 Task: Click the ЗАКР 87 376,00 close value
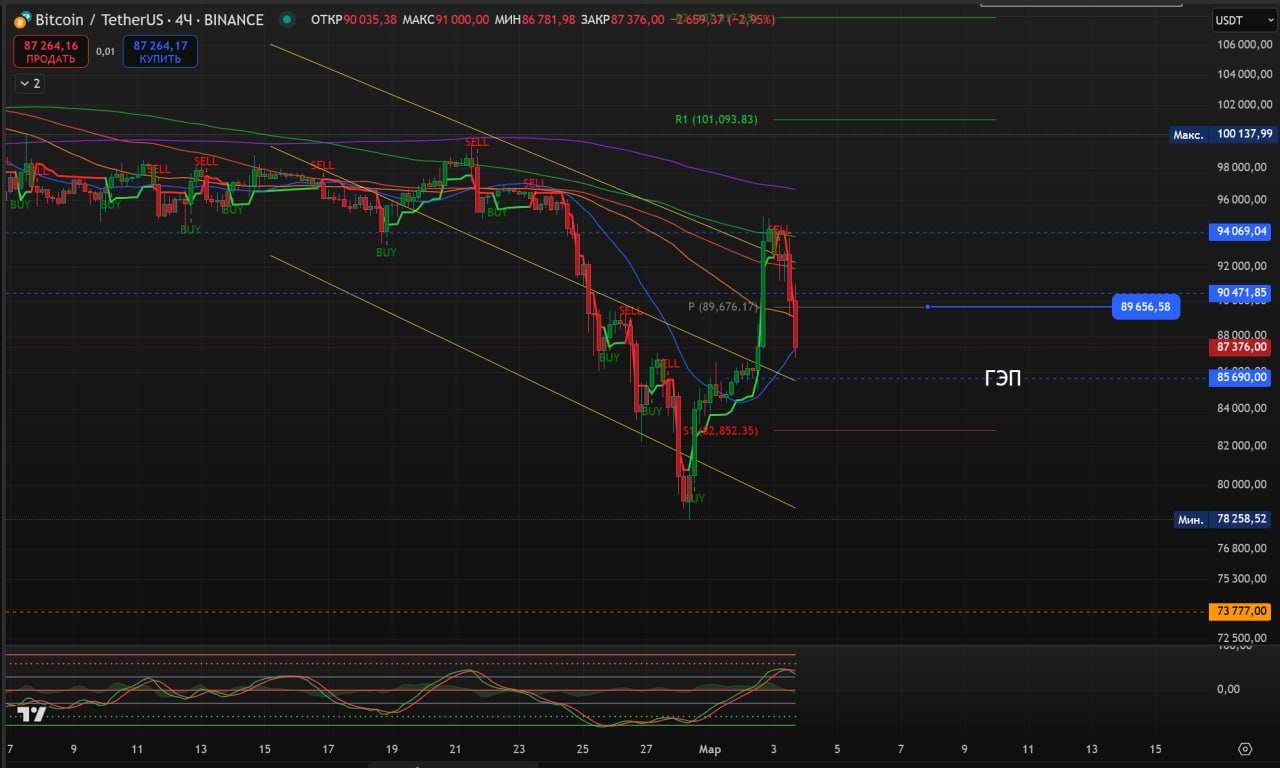coord(623,20)
